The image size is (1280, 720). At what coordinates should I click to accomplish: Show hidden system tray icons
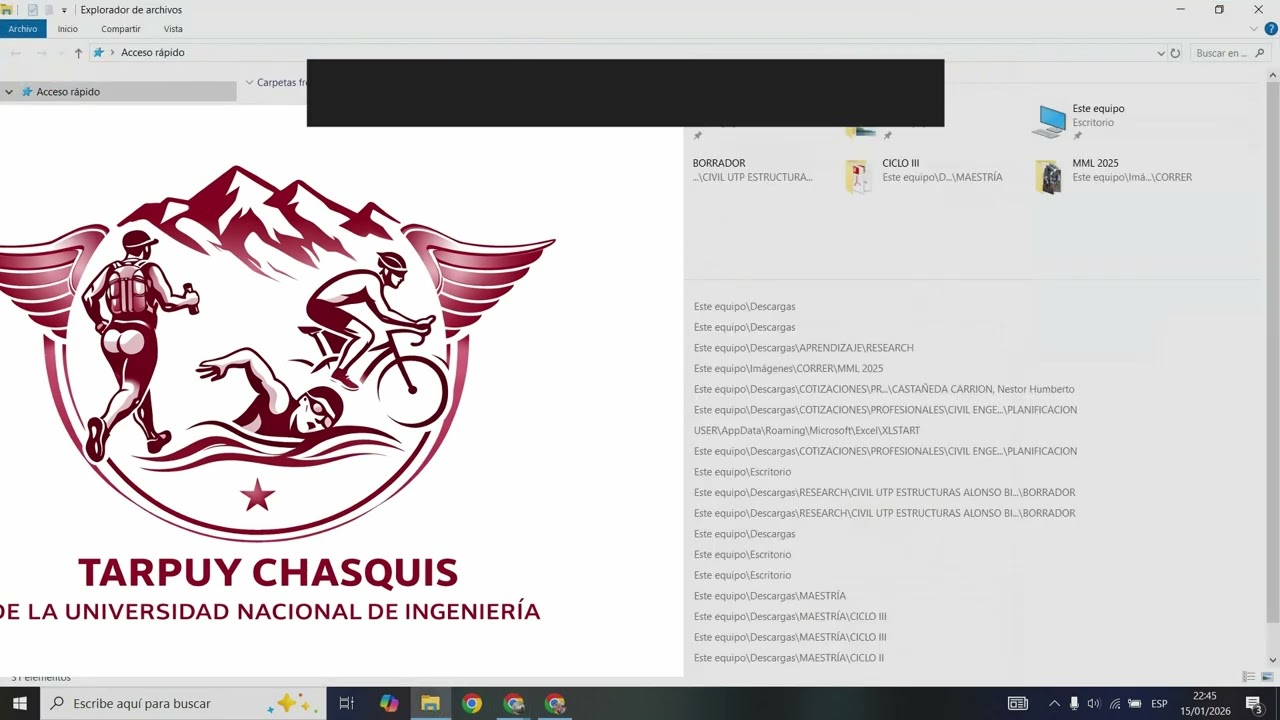(1054, 704)
